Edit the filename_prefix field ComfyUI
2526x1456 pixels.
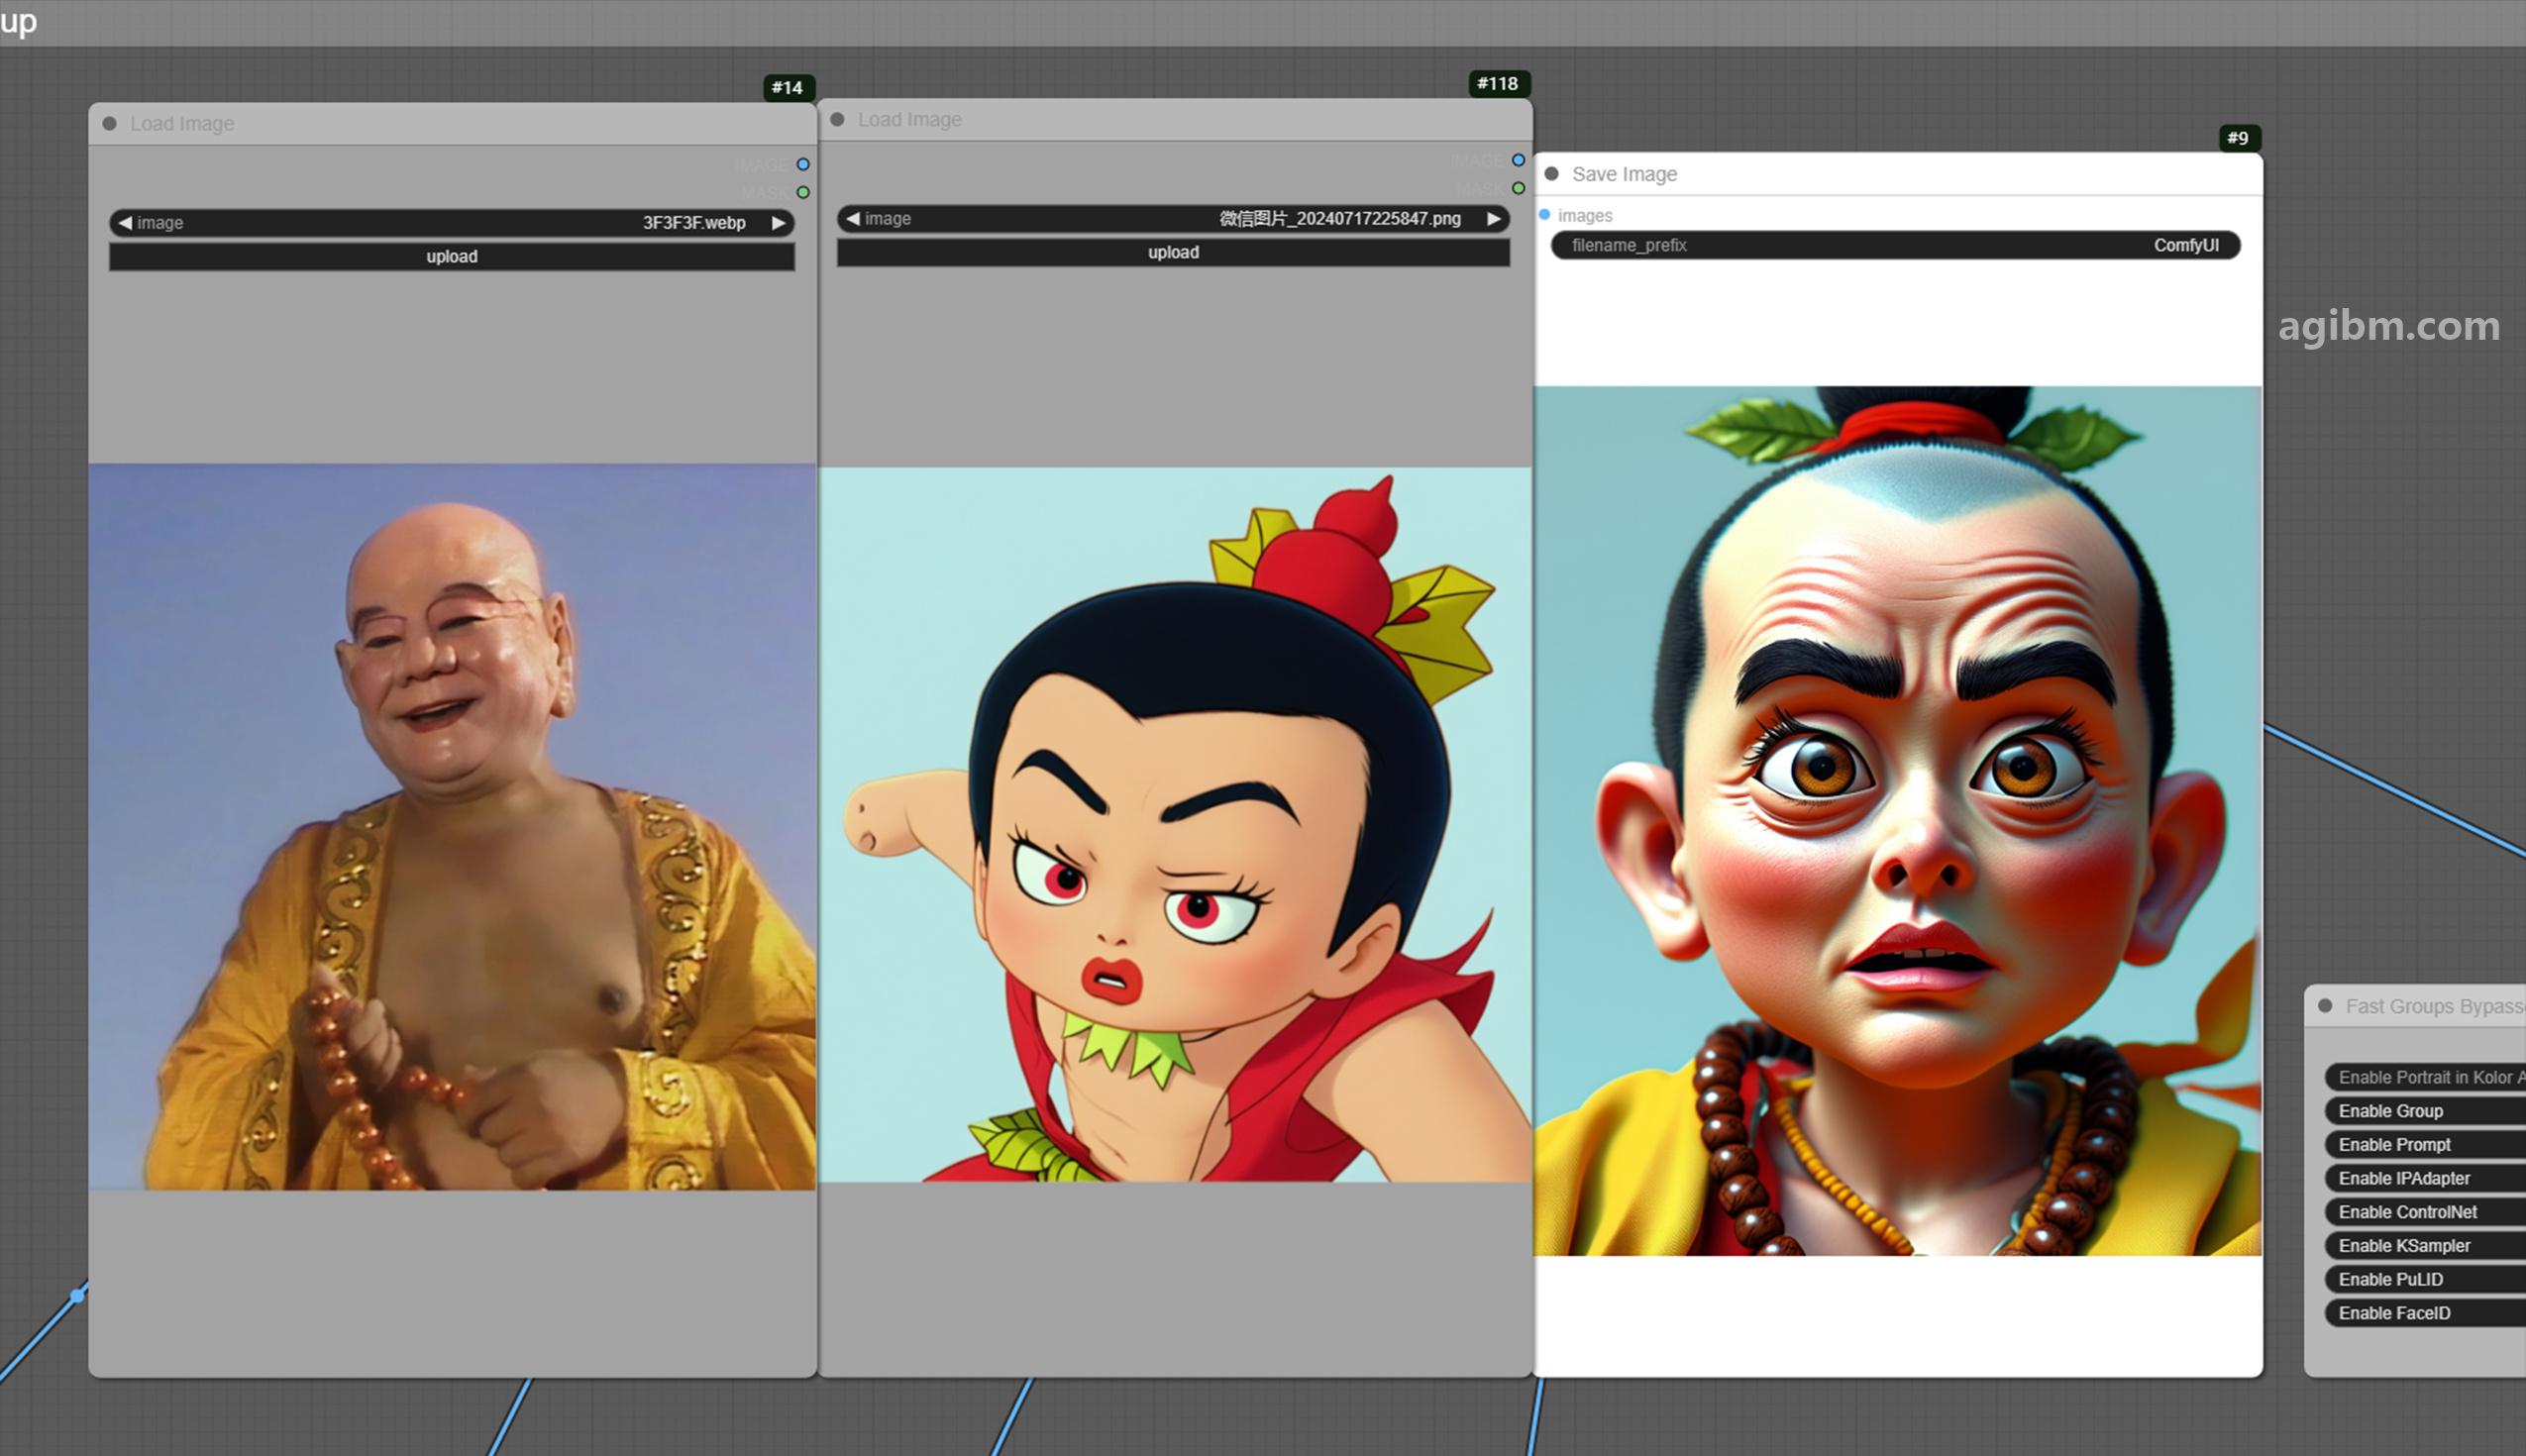[1895, 245]
